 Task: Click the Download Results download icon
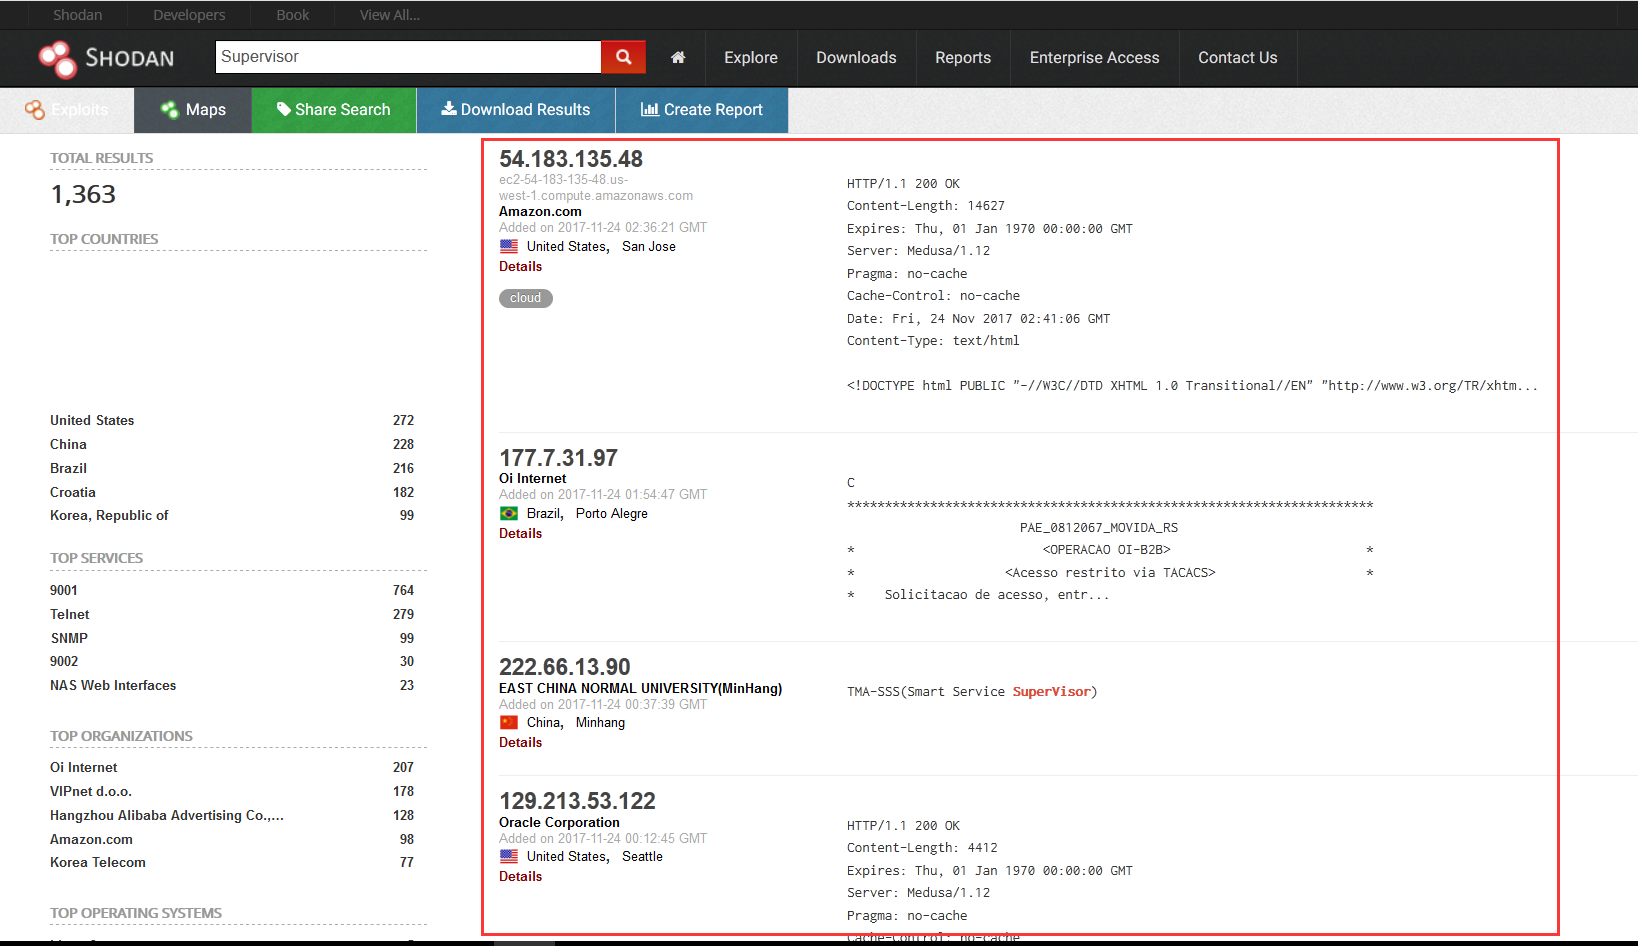point(449,108)
